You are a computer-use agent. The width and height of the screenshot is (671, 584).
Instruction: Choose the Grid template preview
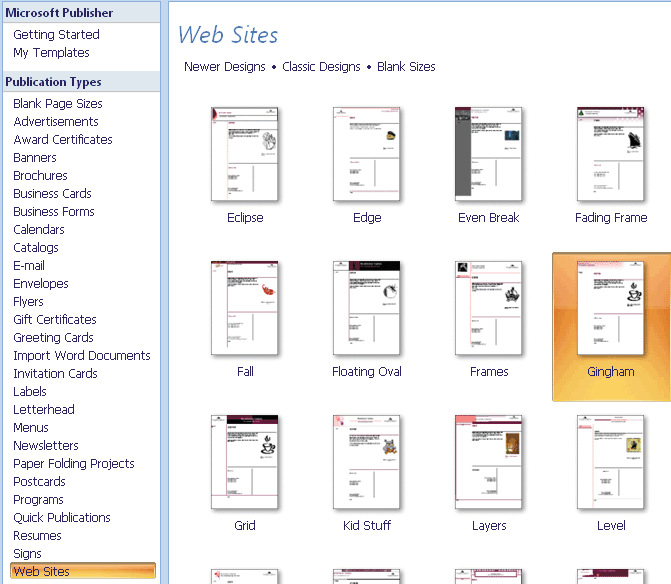tap(245, 462)
